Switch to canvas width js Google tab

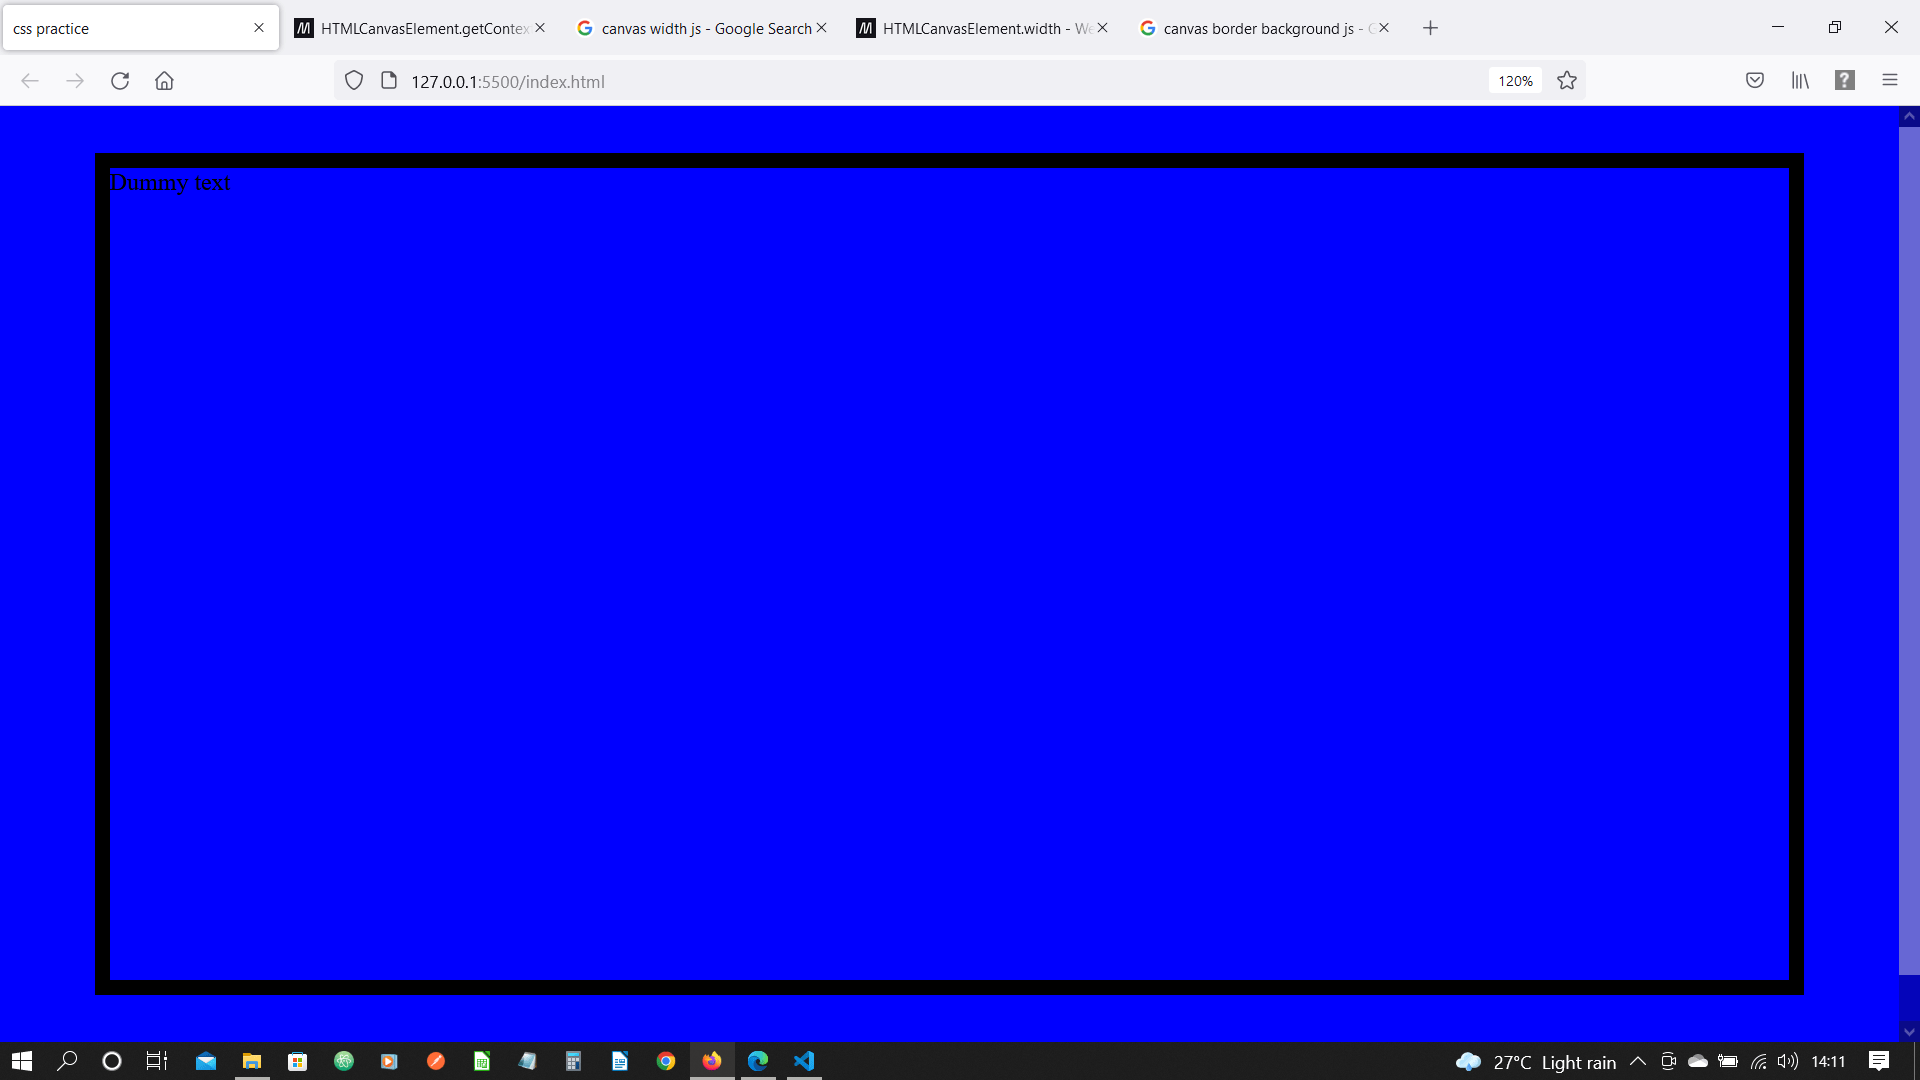point(700,28)
